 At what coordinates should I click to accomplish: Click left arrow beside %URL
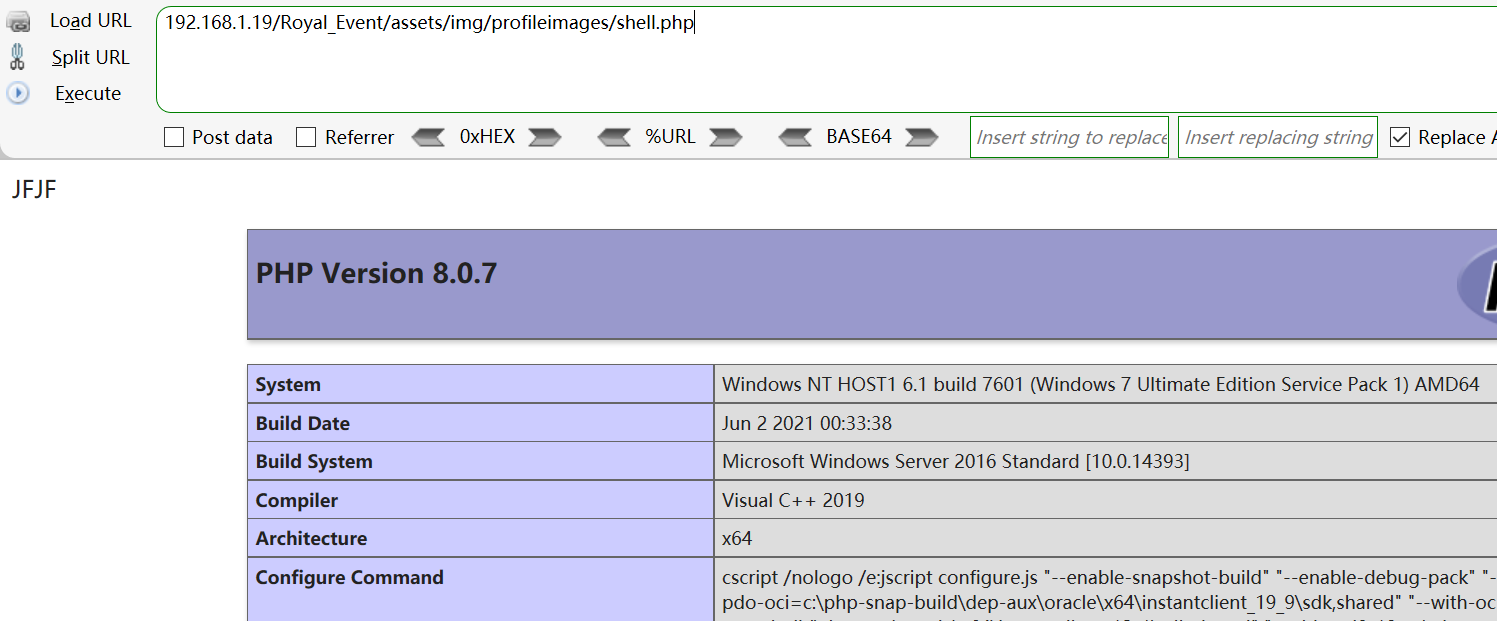pyautogui.click(x=614, y=137)
